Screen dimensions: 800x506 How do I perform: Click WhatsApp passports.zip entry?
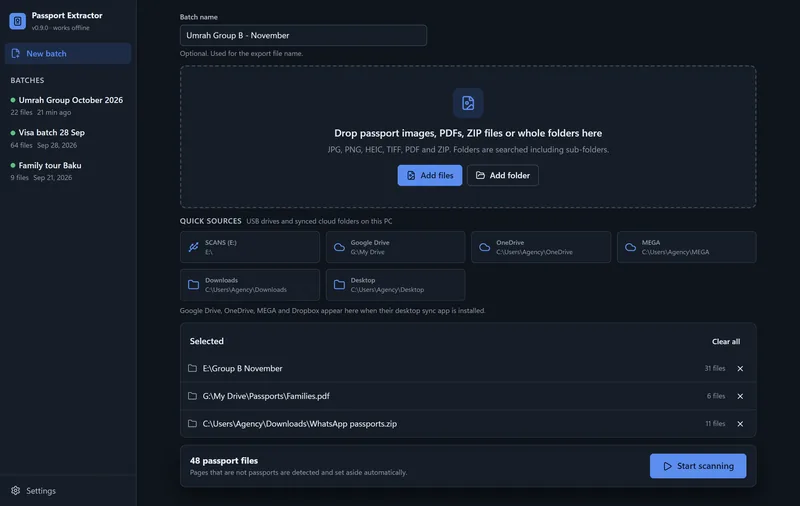(x=468, y=424)
